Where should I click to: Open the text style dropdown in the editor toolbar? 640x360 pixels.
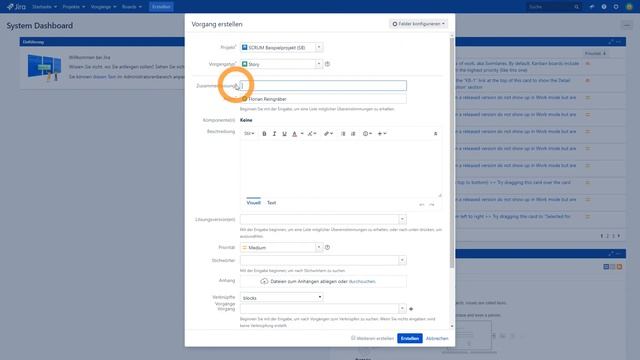pyautogui.click(x=249, y=133)
